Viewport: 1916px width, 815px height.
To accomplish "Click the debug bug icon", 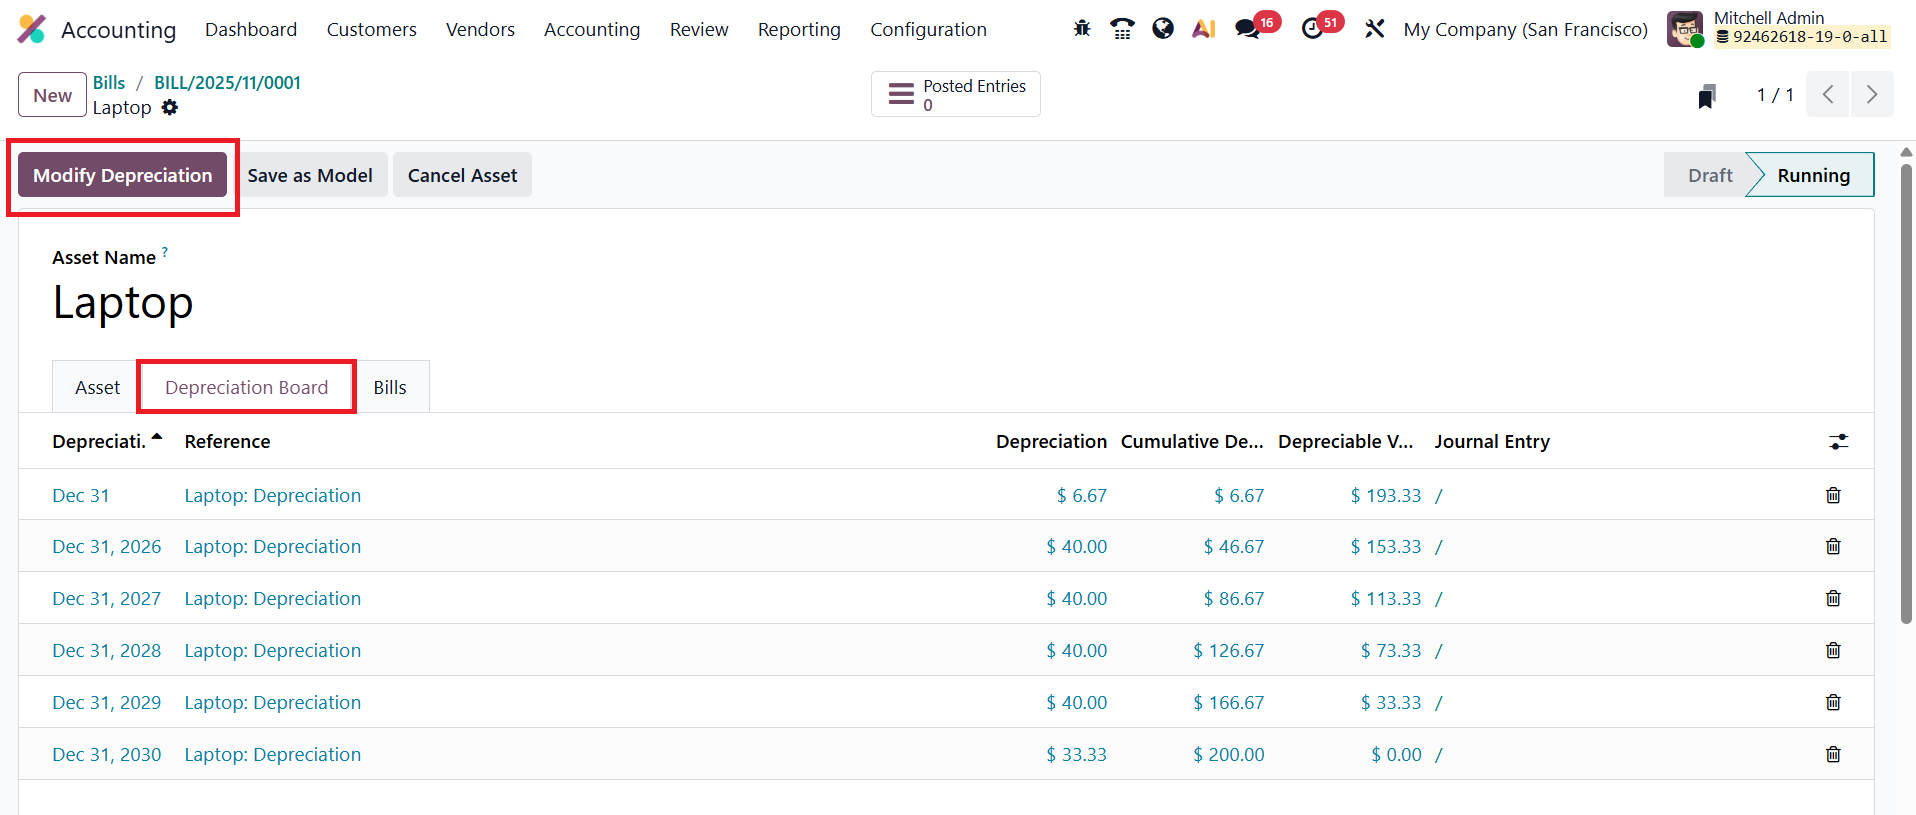I will pos(1082,29).
